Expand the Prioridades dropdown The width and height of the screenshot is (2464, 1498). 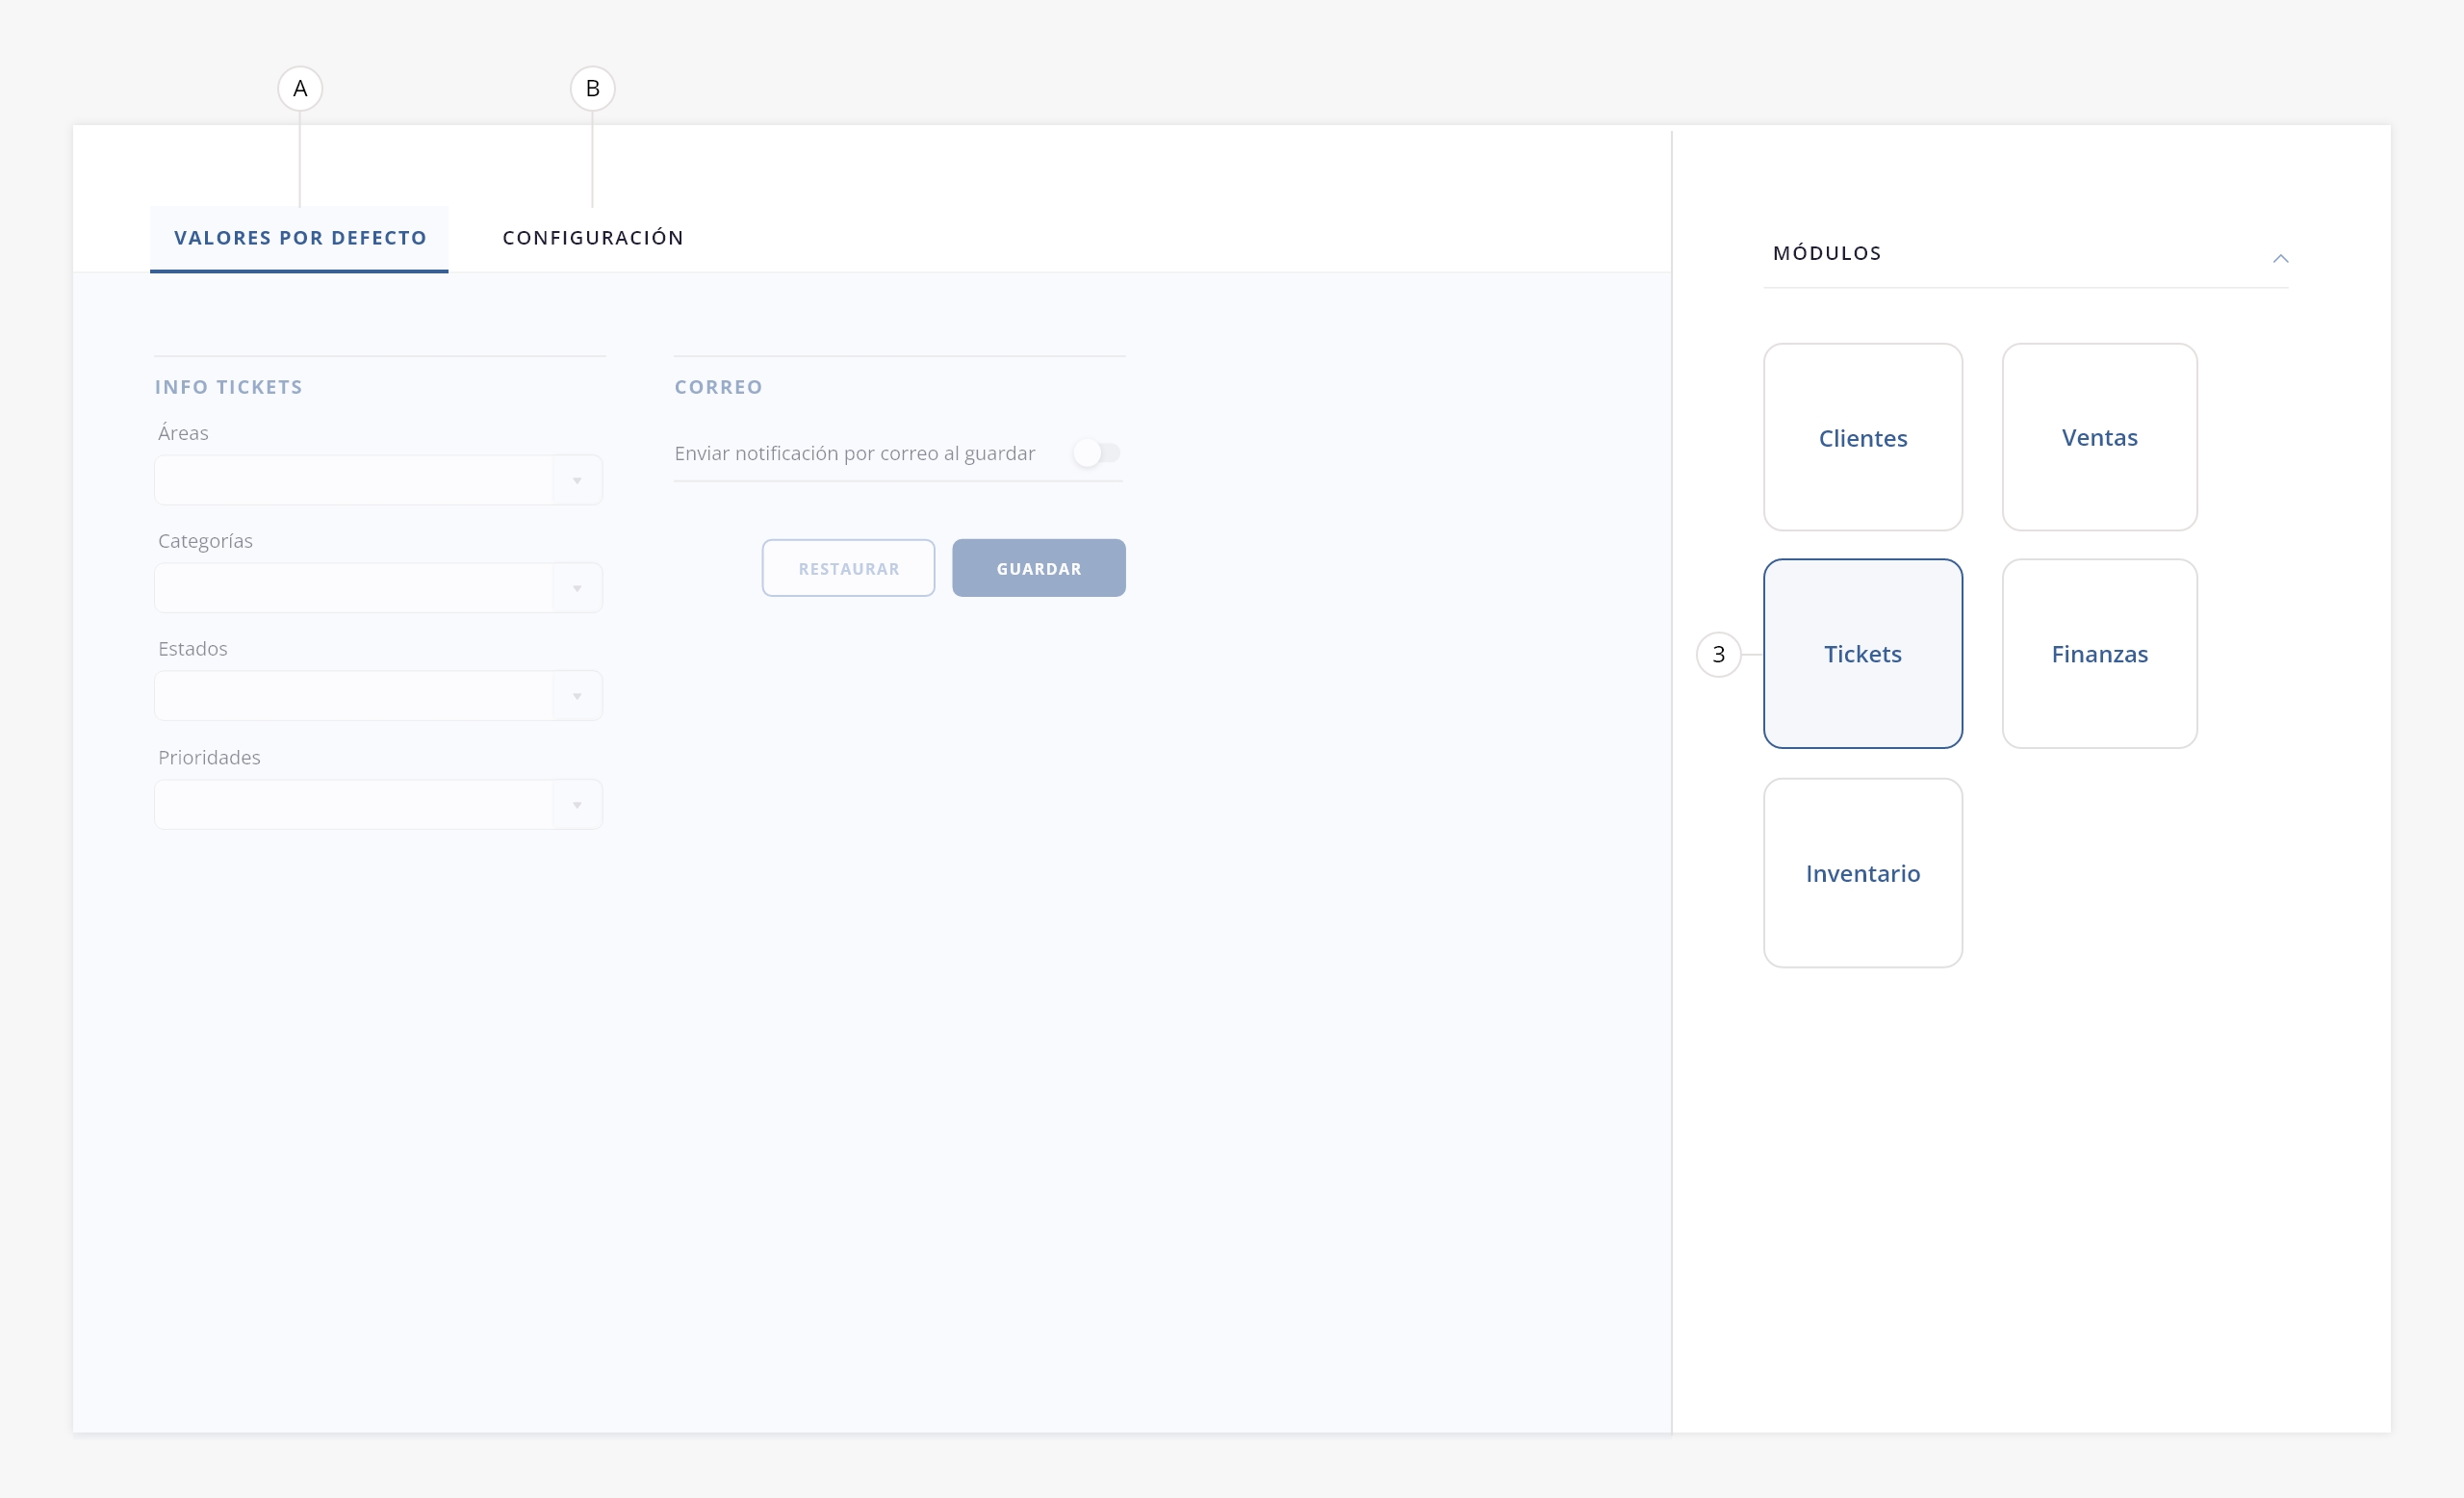pyautogui.click(x=577, y=805)
